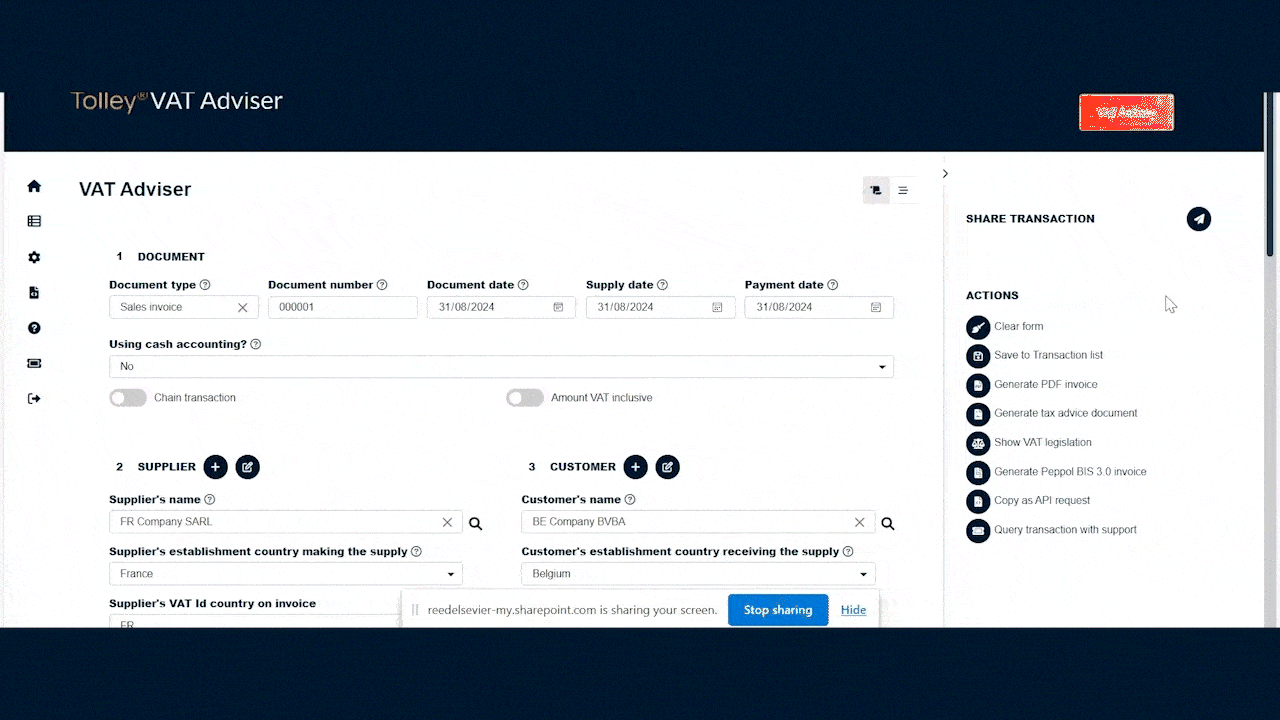Open the supplier's establishment country dropdown
Screen dimensions: 1280x720
[285, 574]
